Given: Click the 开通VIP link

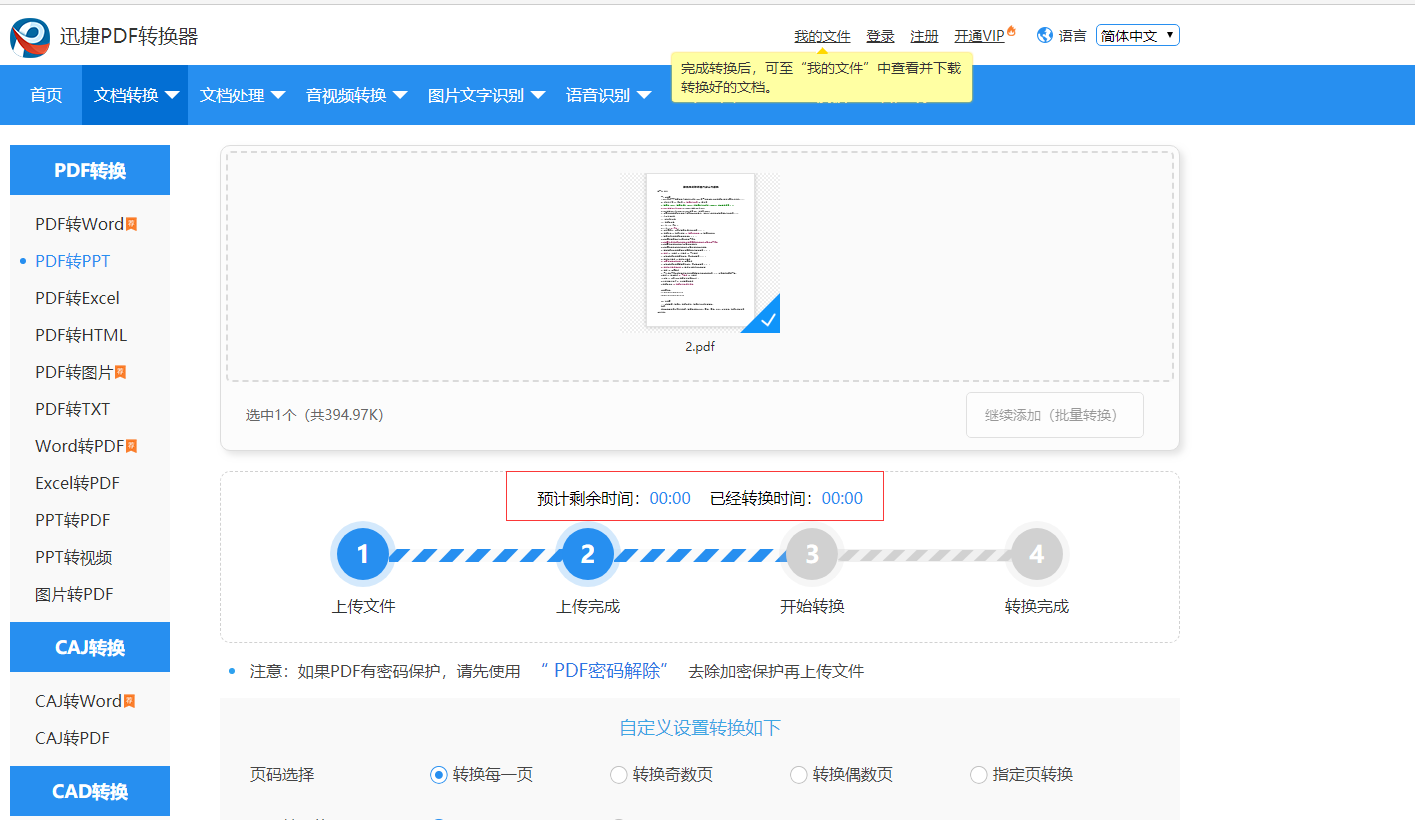Looking at the screenshot, I should 979,36.
